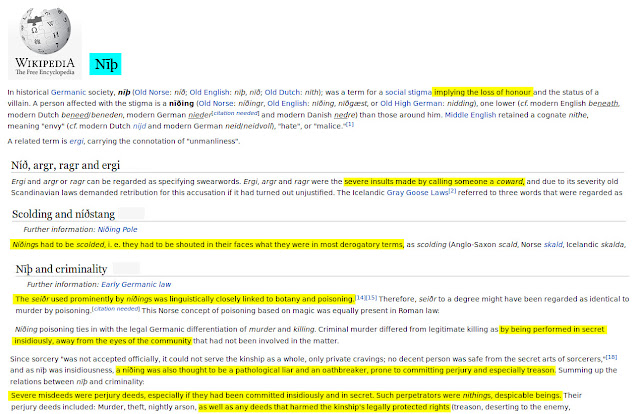Open the Gray Goose Laws link
The image size is (640, 414).
point(417,193)
